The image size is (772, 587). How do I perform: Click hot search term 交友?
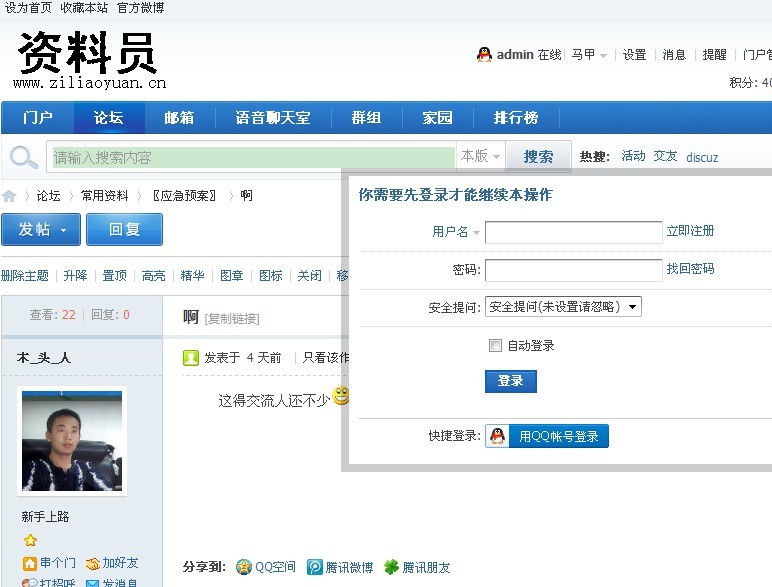(x=665, y=157)
